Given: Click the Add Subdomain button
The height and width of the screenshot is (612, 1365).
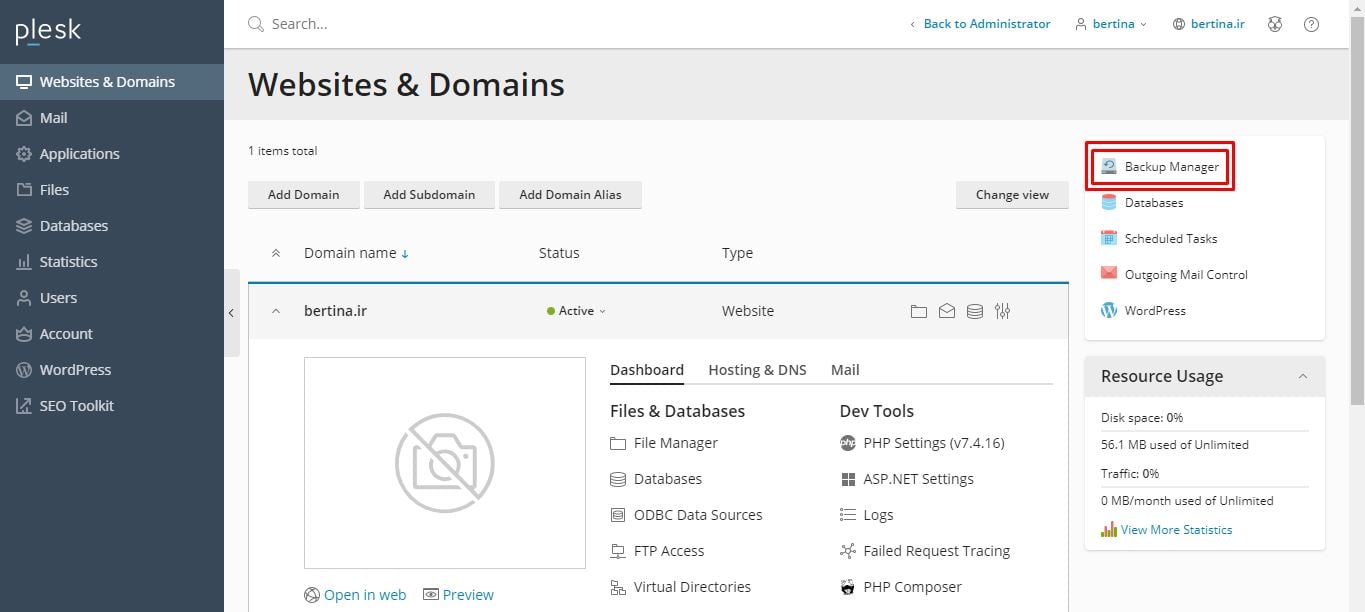Looking at the screenshot, I should pos(429,195).
